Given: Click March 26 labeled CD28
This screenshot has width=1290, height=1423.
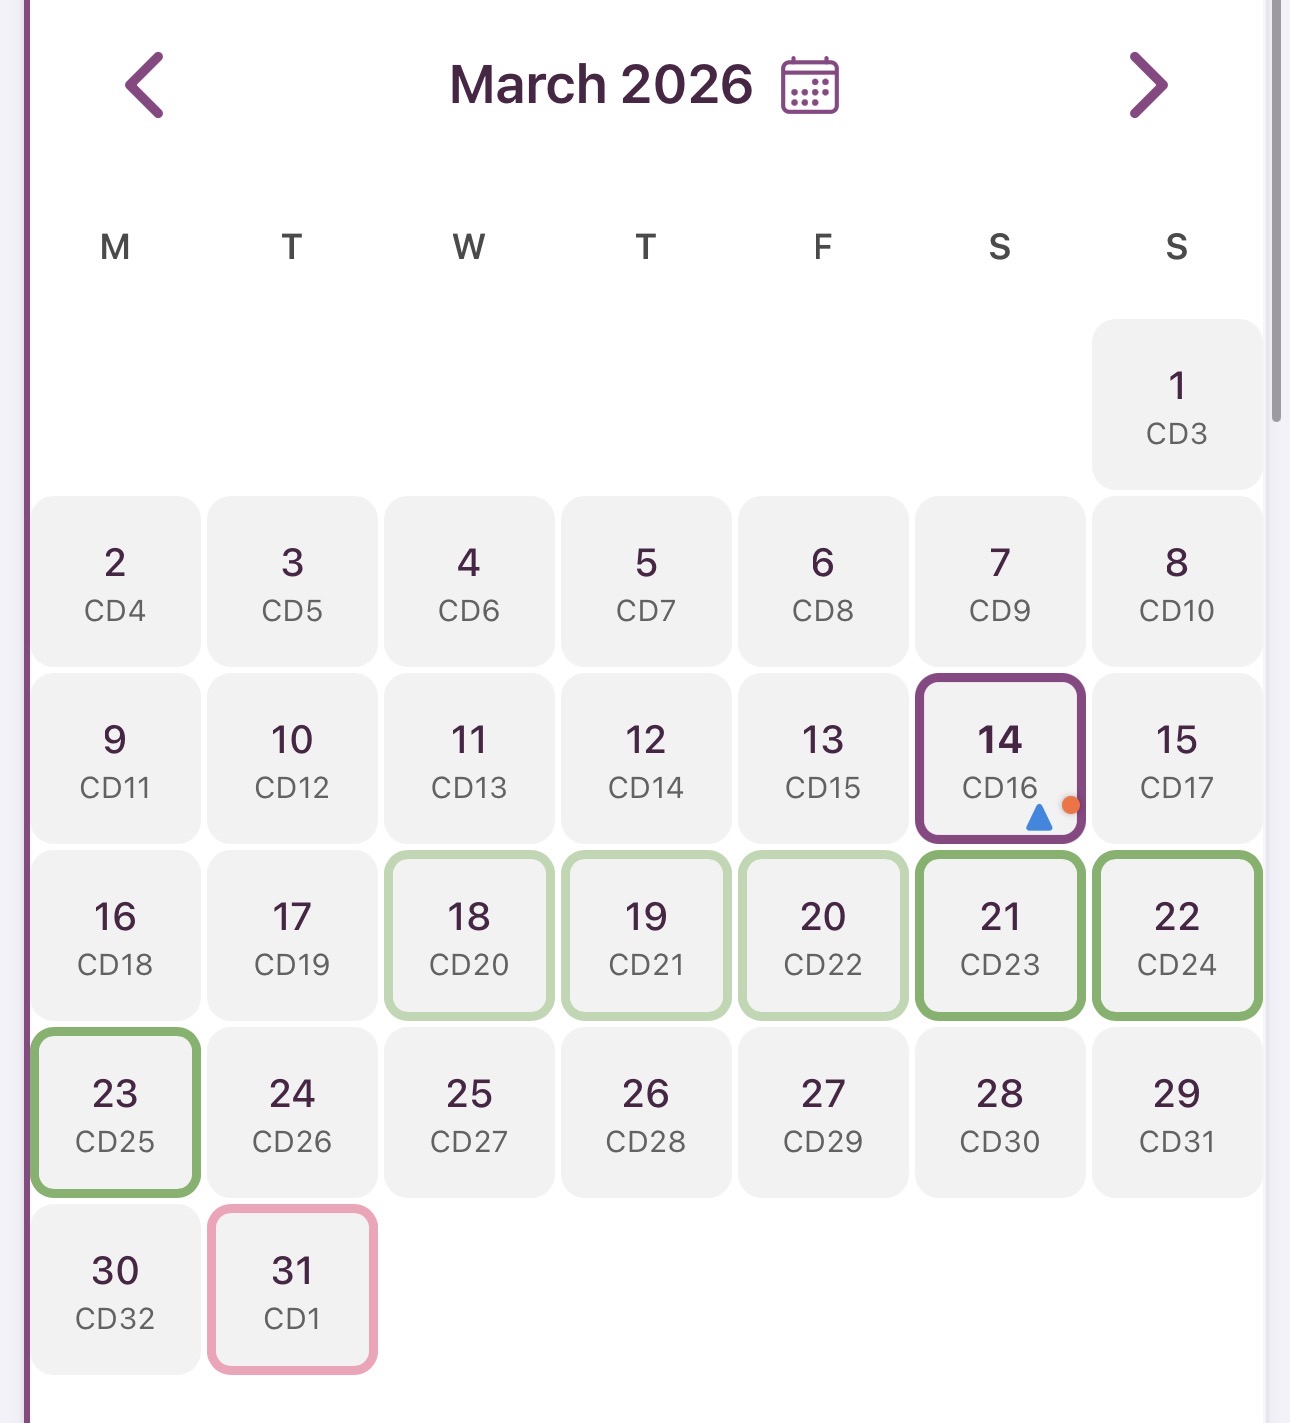Looking at the screenshot, I should 646,1112.
